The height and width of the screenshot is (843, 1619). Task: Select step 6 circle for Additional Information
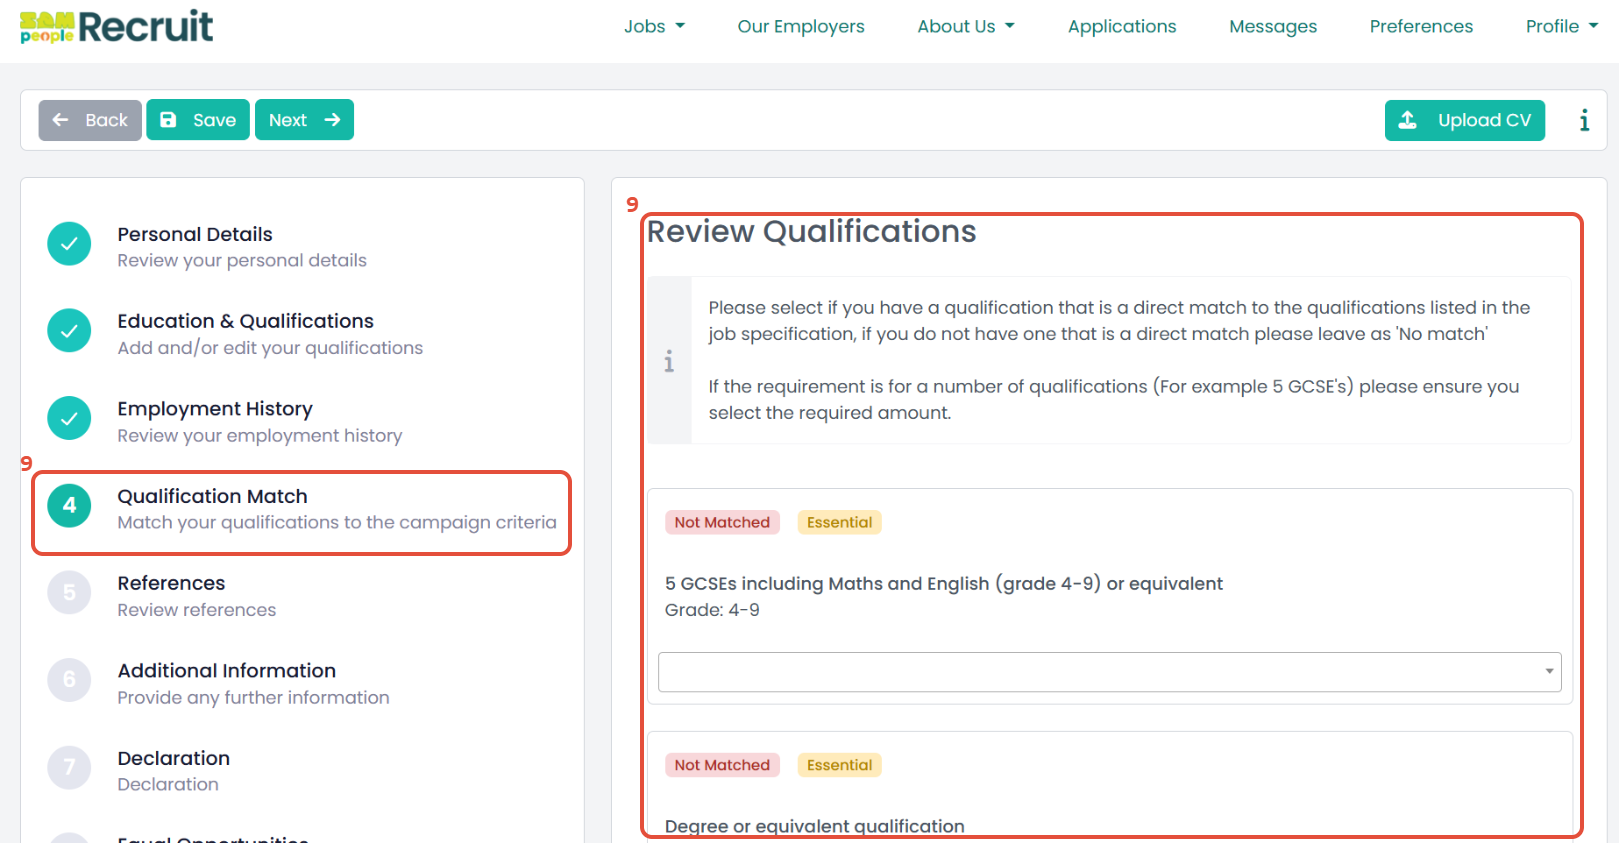click(69, 680)
